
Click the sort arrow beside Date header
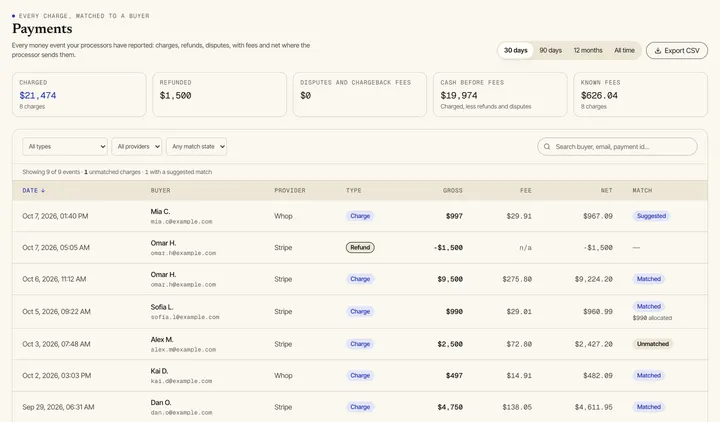tap(43, 191)
